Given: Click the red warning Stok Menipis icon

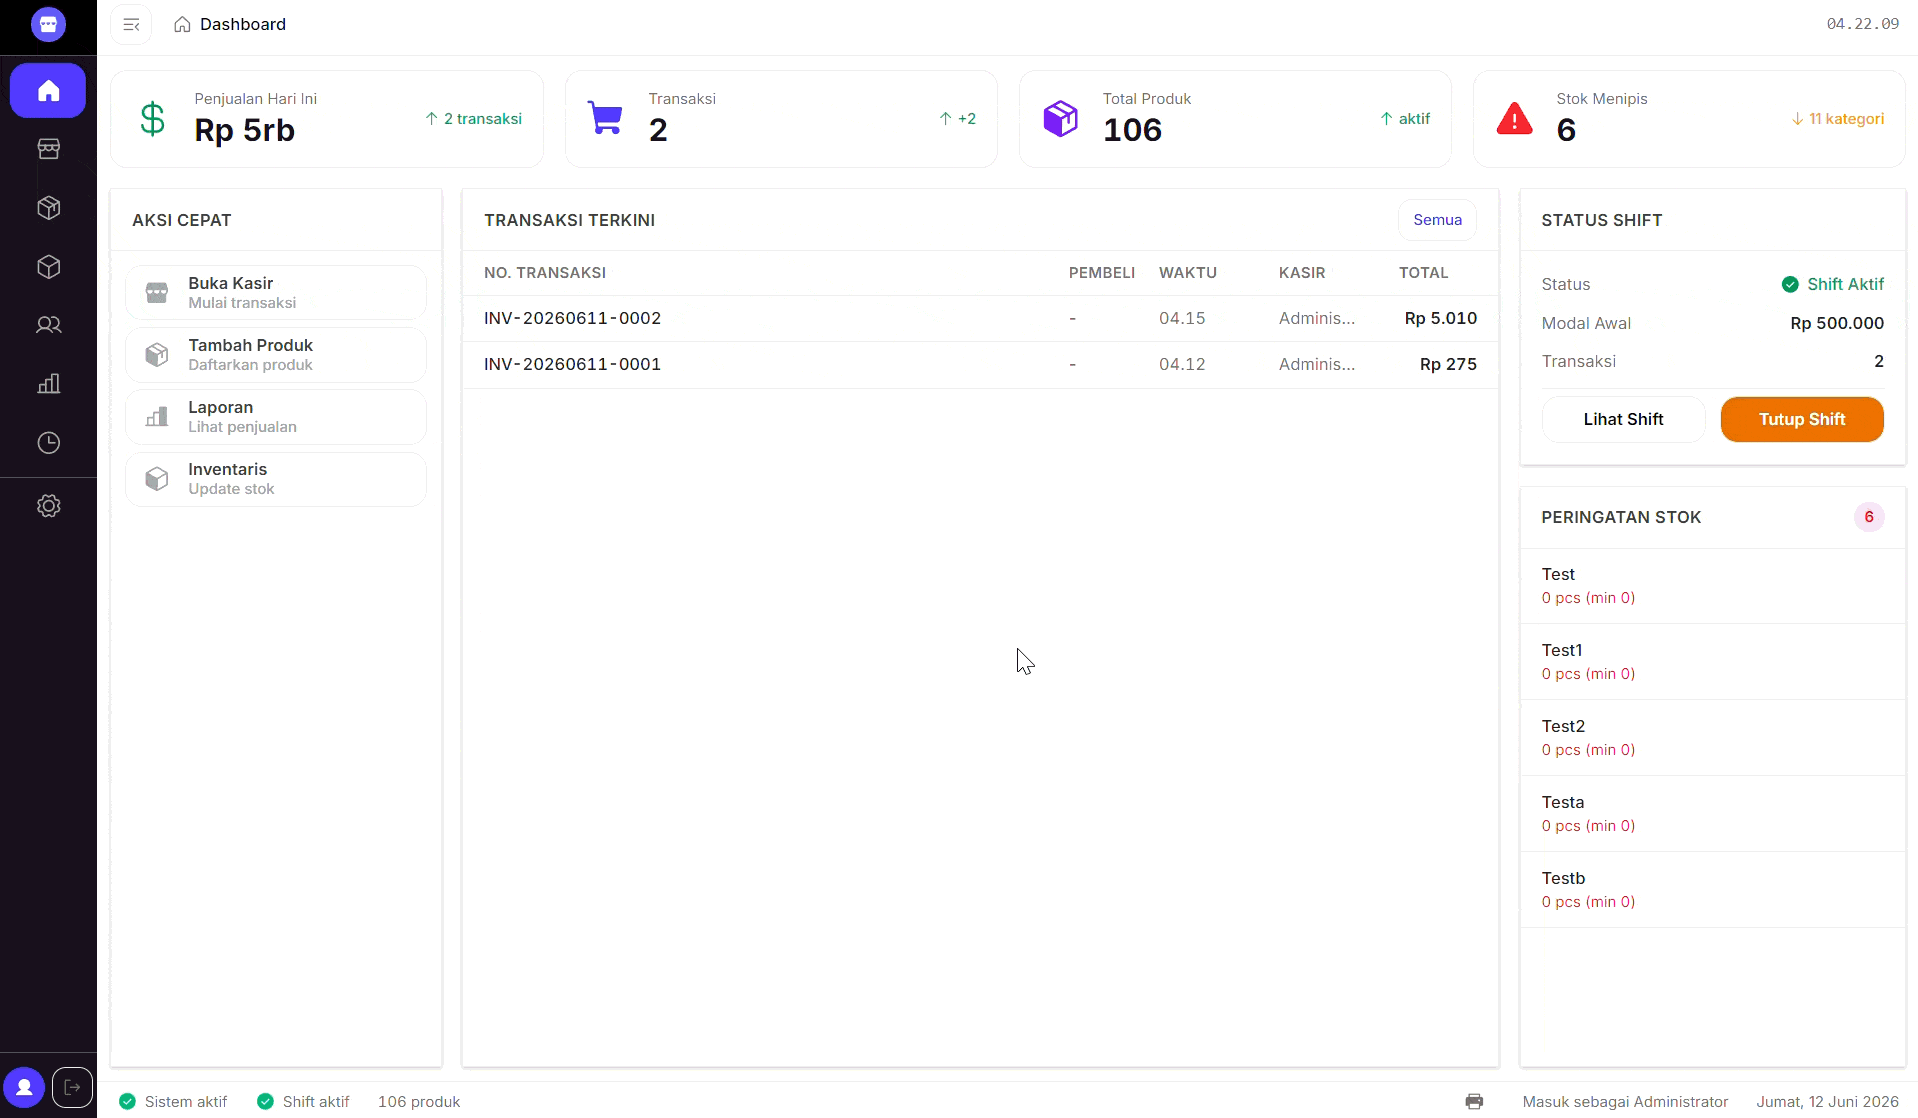Looking at the screenshot, I should (1514, 118).
